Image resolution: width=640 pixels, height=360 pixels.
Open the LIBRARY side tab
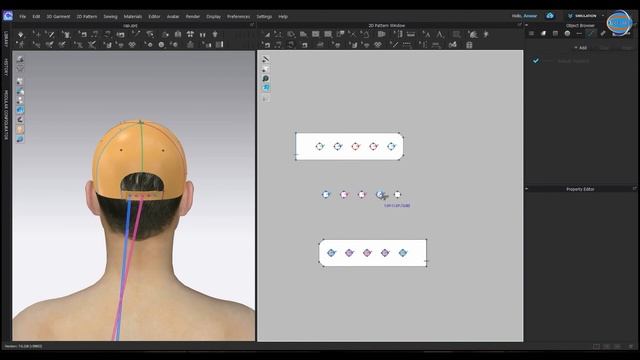(6, 40)
